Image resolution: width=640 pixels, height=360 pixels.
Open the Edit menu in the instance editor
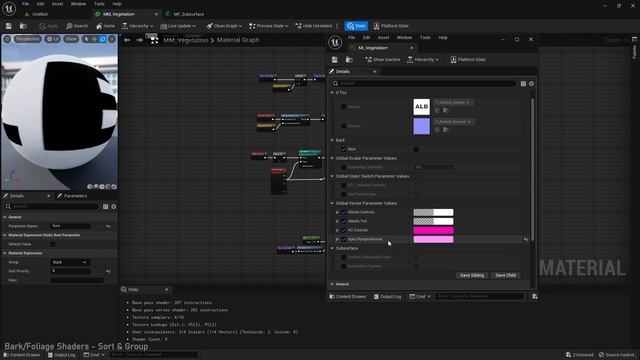click(x=367, y=38)
